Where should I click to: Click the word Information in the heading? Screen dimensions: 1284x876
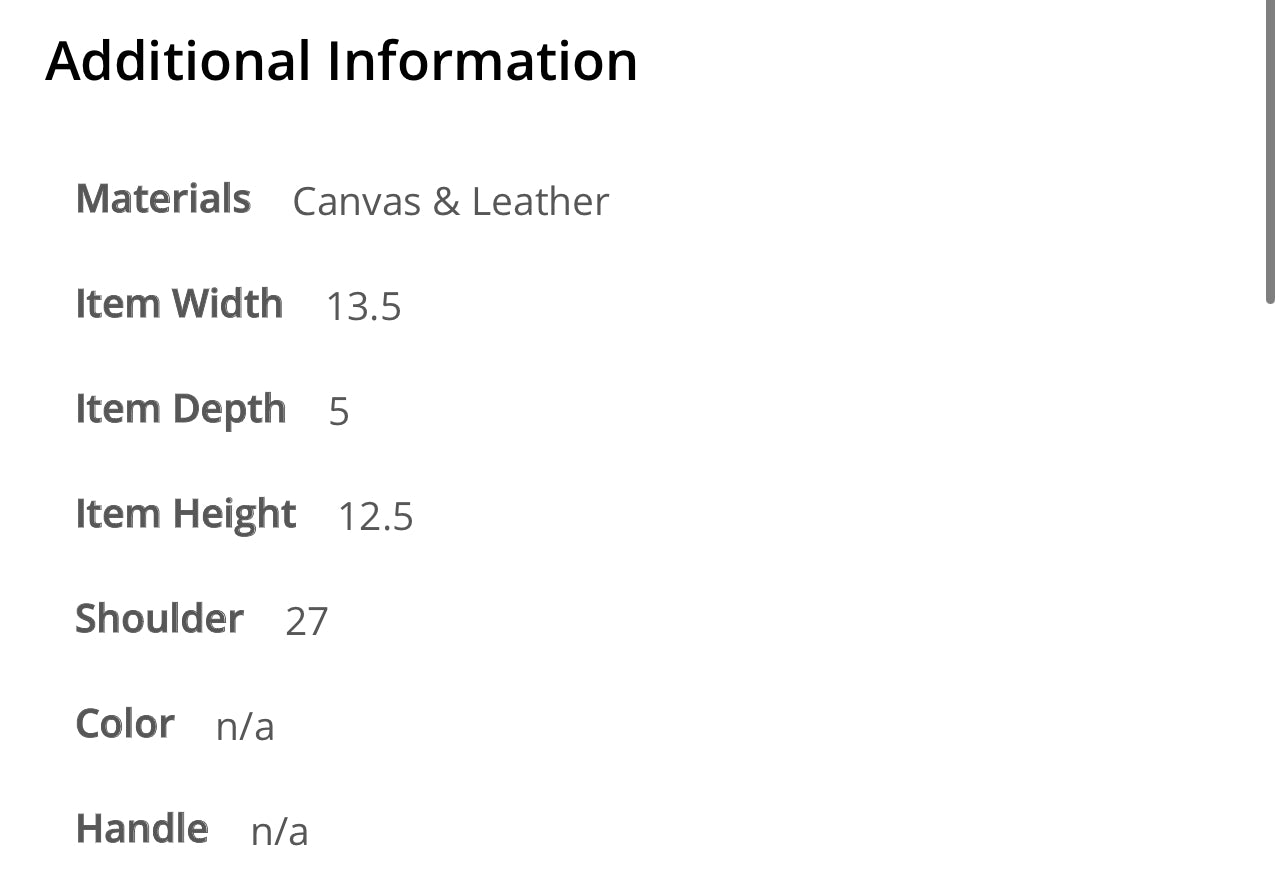[x=483, y=60]
